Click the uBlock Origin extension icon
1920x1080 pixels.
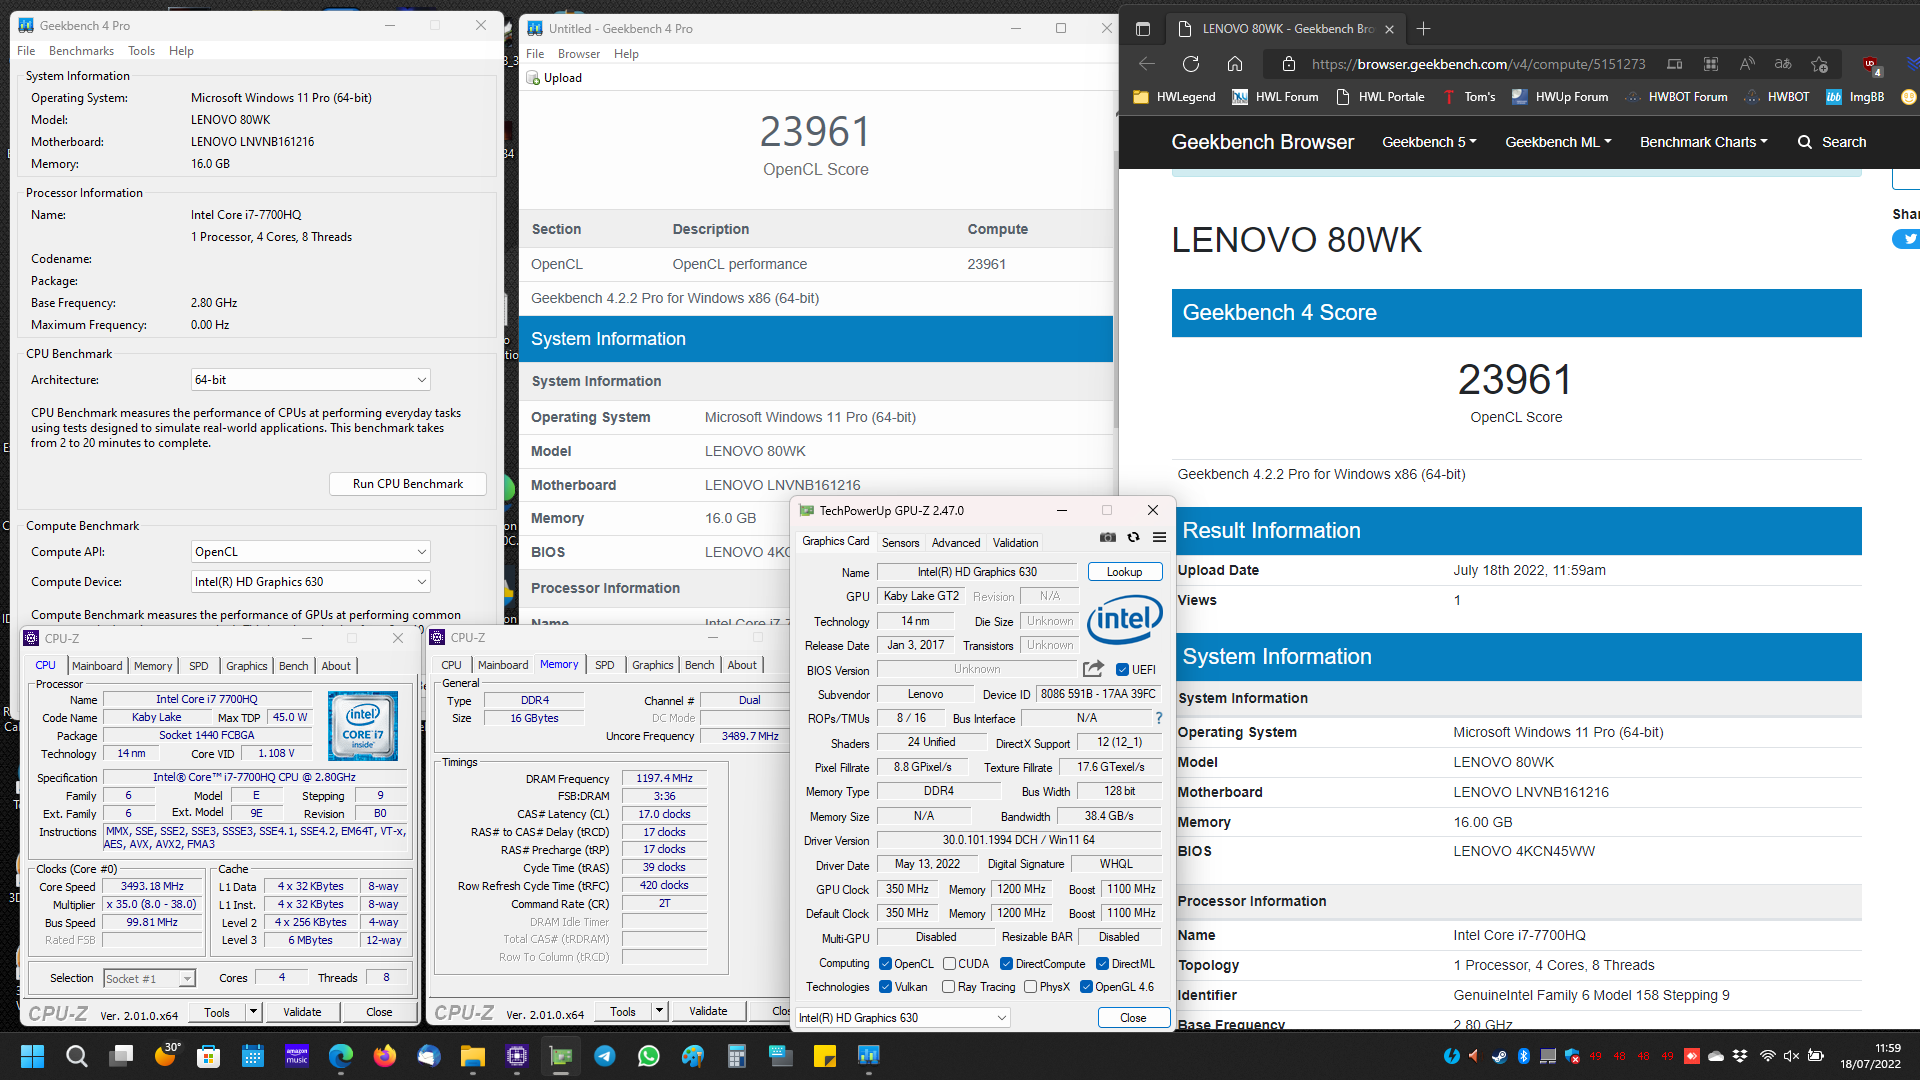[x=1871, y=65]
